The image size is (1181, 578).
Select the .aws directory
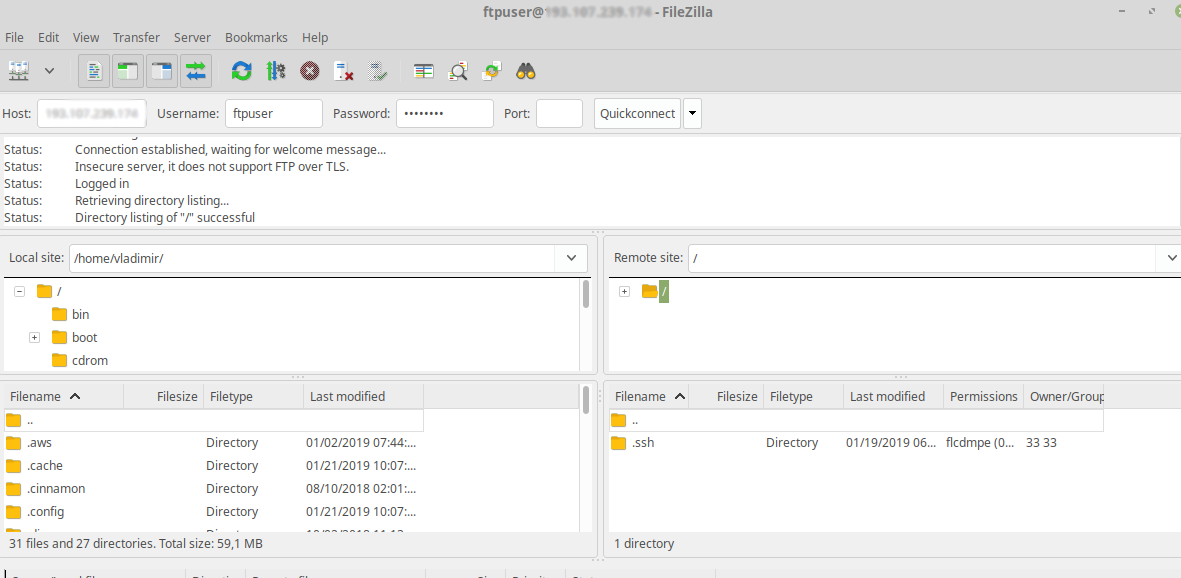point(214,443)
